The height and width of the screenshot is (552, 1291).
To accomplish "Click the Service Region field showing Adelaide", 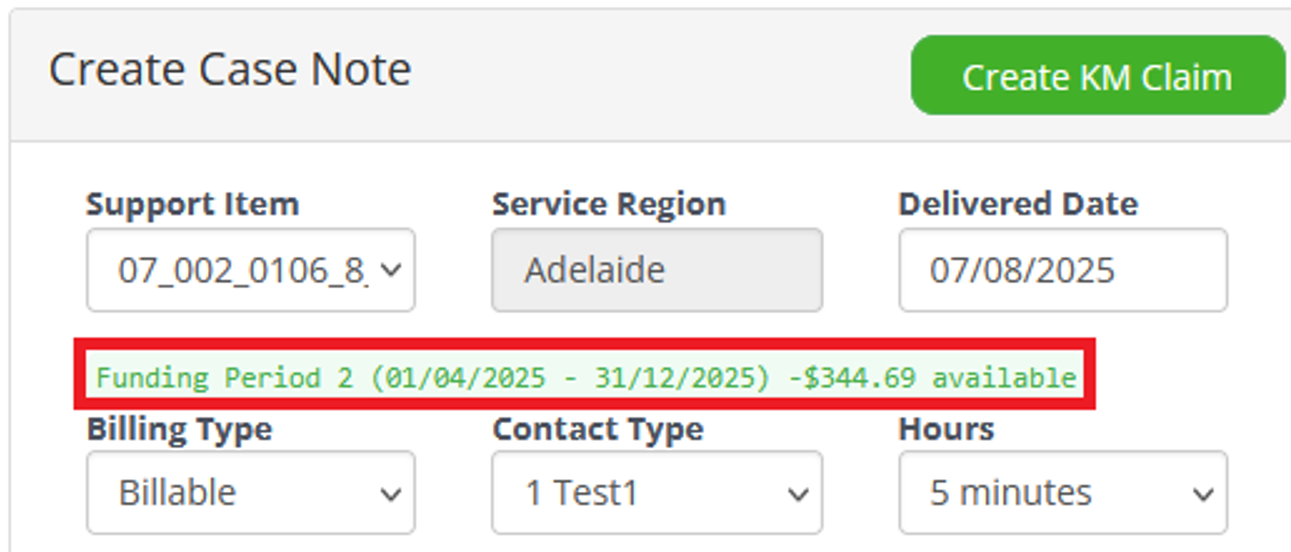I will tap(656, 270).
